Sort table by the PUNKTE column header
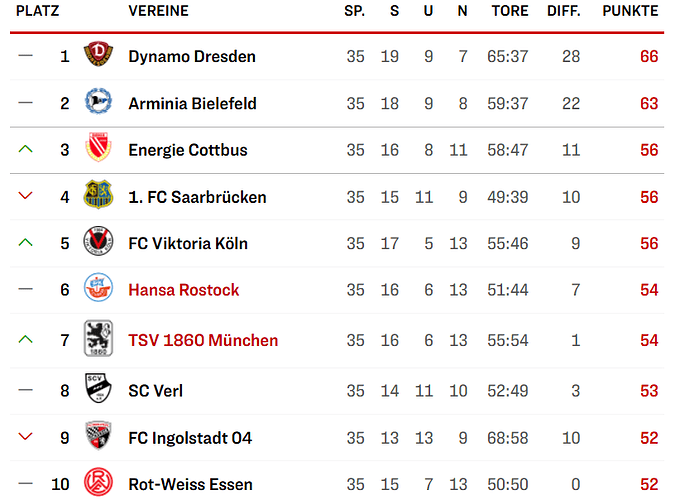 (x=630, y=11)
